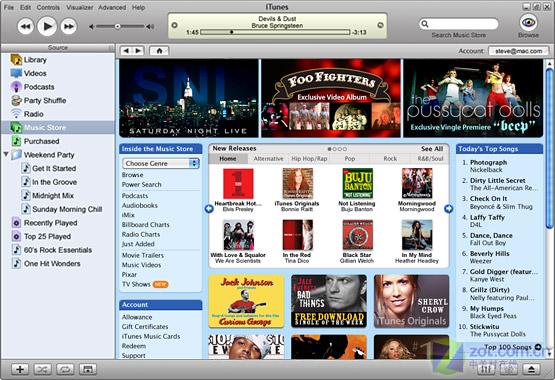Click the Gift Certificates link
Image resolution: width=555 pixels, height=380 pixels.
[145, 327]
